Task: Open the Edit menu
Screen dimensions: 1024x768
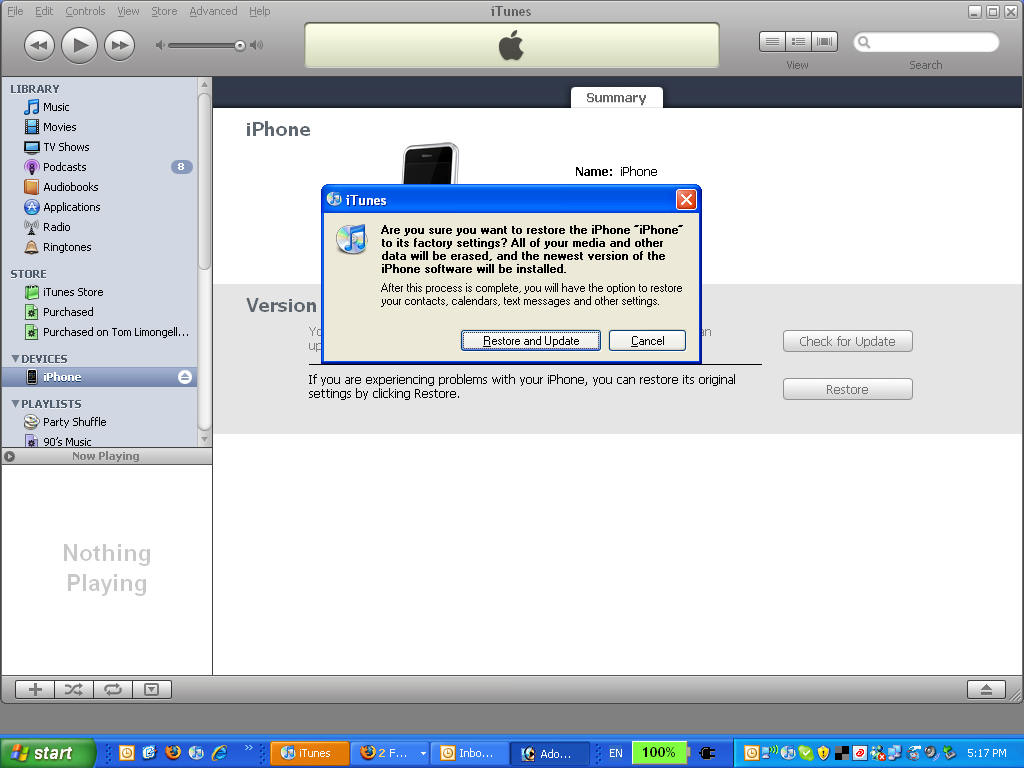Action: click(x=44, y=11)
